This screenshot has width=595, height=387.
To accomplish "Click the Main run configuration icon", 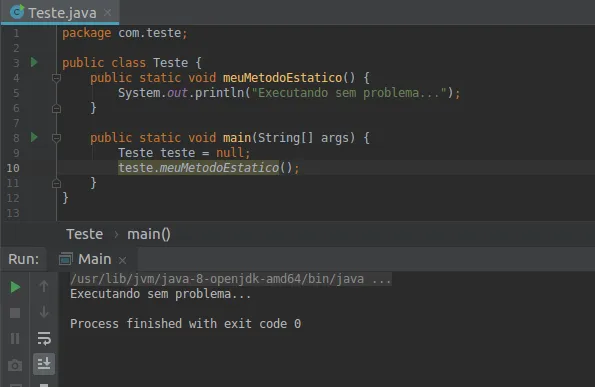I will (x=66, y=259).
